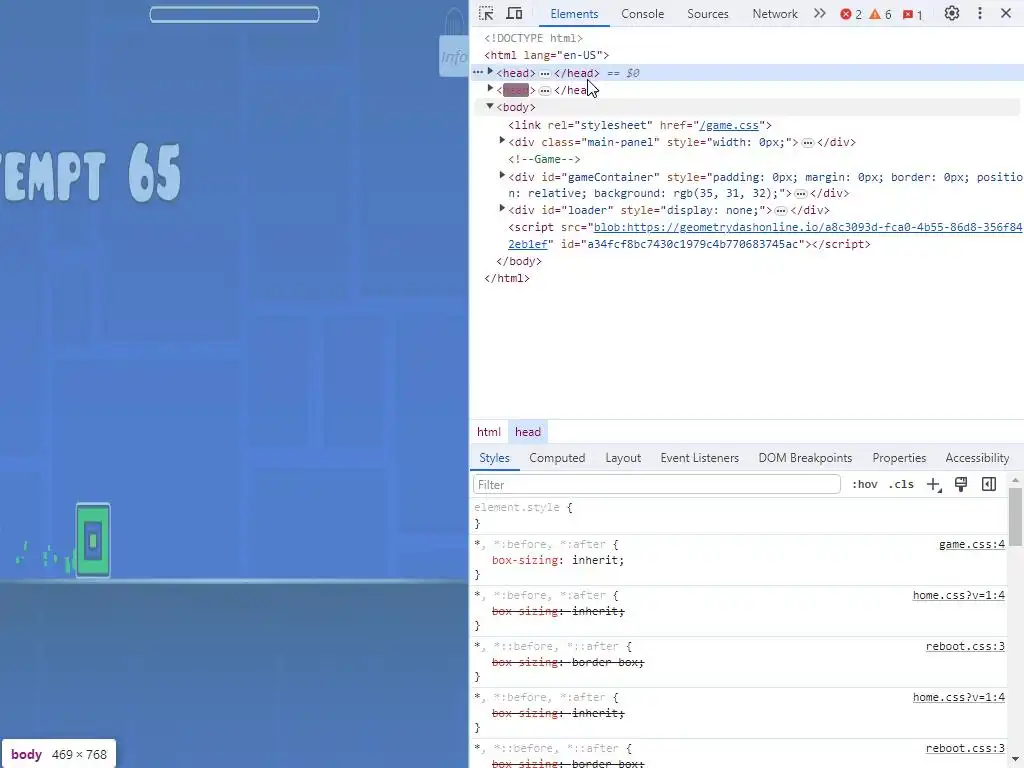
Task: Click the game progress bar at top
Action: point(234,14)
